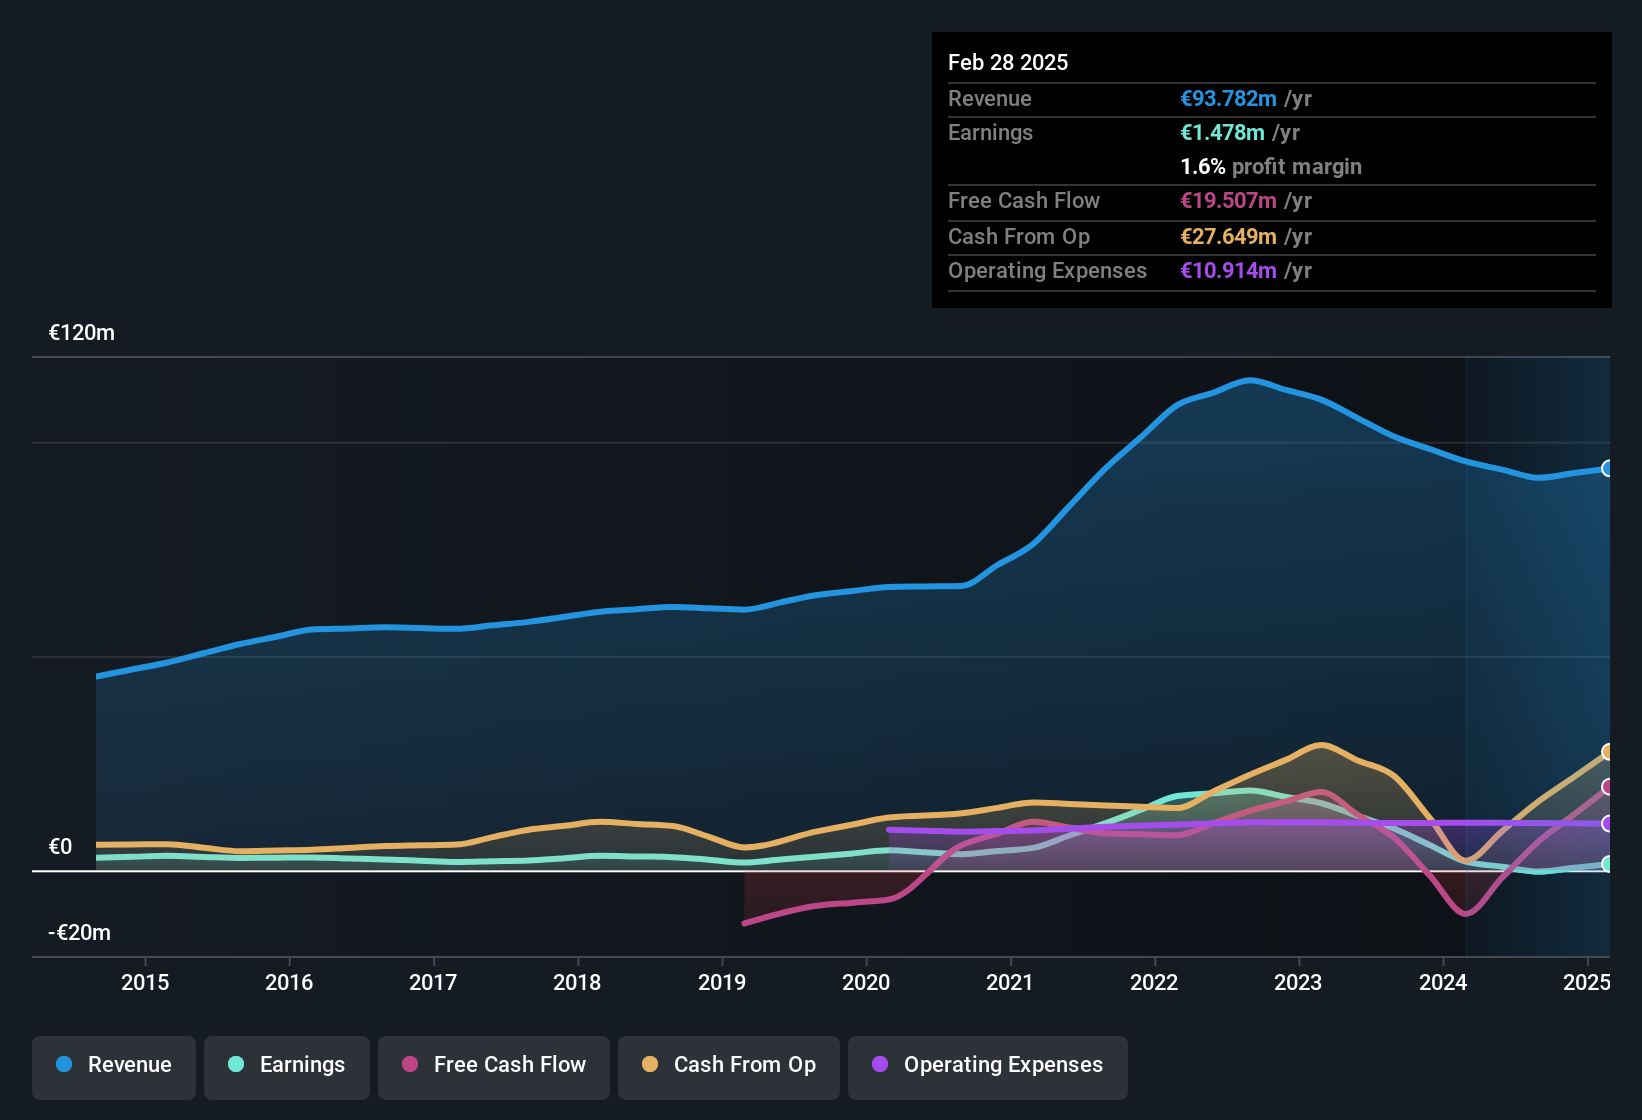Image resolution: width=1642 pixels, height=1120 pixels.
Task: Click the €19.507m Free Cash Flow value
Action: (1228, 201)
